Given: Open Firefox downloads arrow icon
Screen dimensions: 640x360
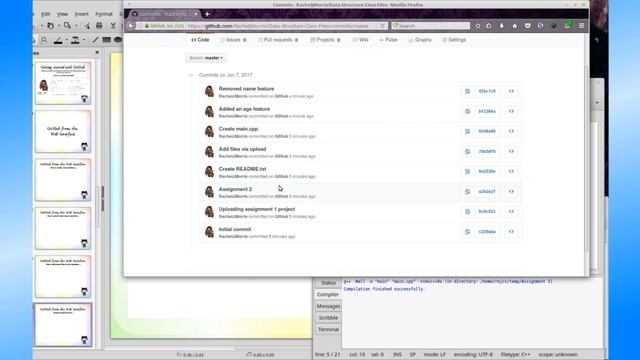Looking at the screenshot, I should (502, 26).
